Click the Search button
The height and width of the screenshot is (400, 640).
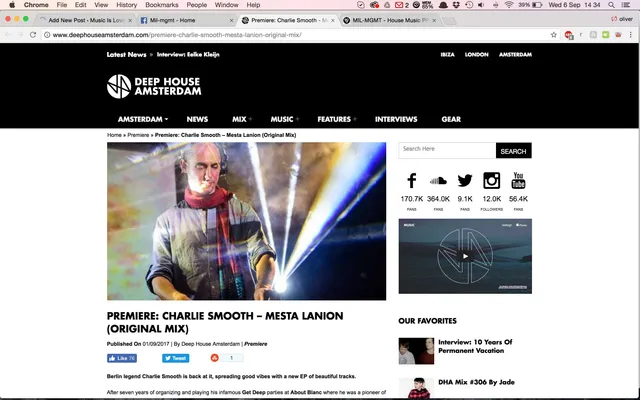tap(513, 151)
